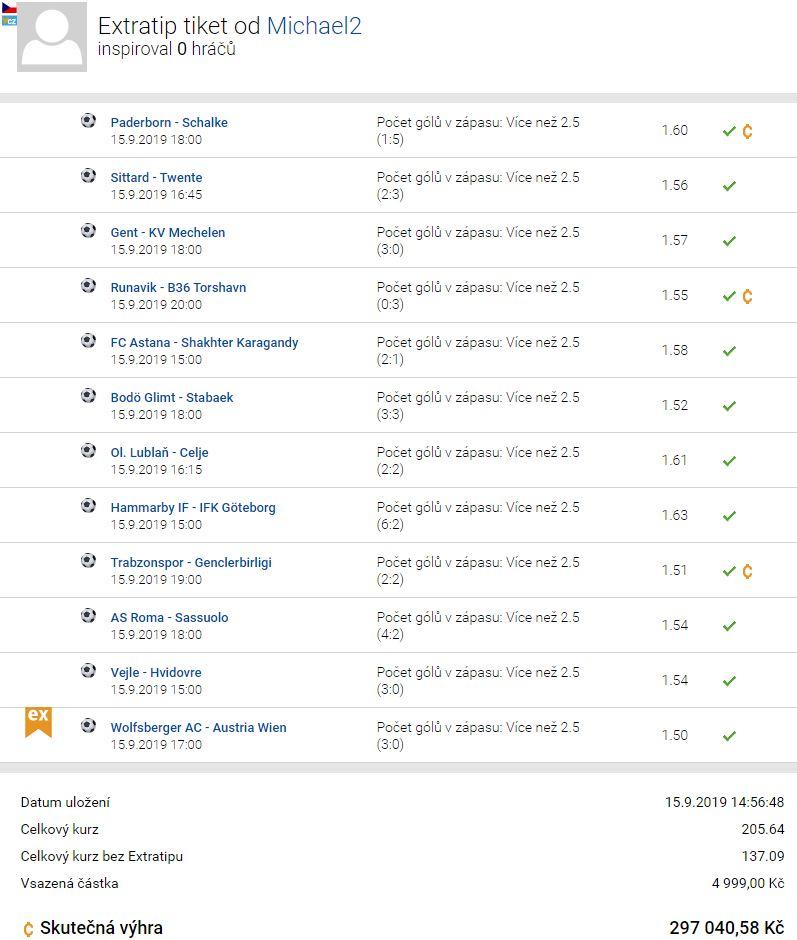Image resolution: width=797 pixels, height=940 pixels.
Task: Open Hammarby IF - IFK Göteborg match
Action: pyautogui.click(x=193, y=508)
